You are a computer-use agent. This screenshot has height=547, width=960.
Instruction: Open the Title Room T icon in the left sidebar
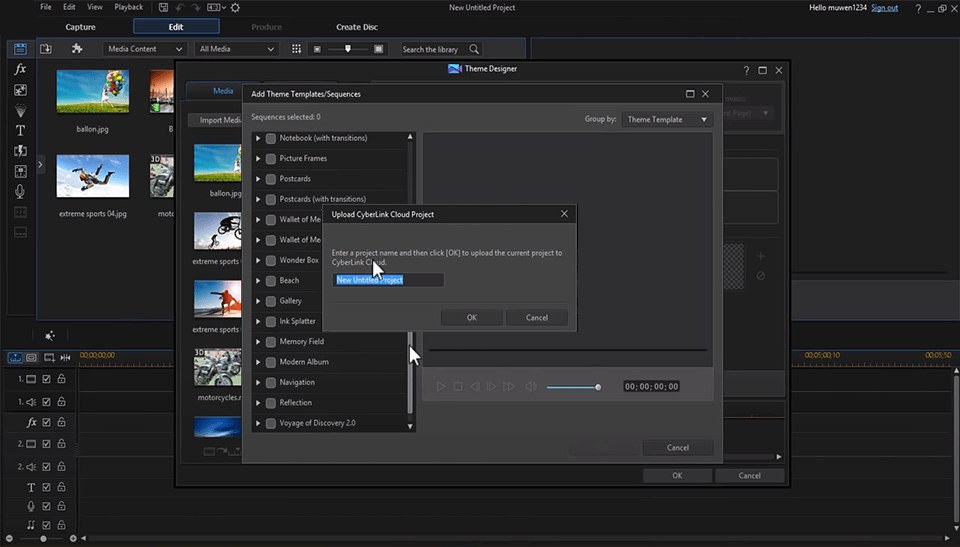pos(20,130)
